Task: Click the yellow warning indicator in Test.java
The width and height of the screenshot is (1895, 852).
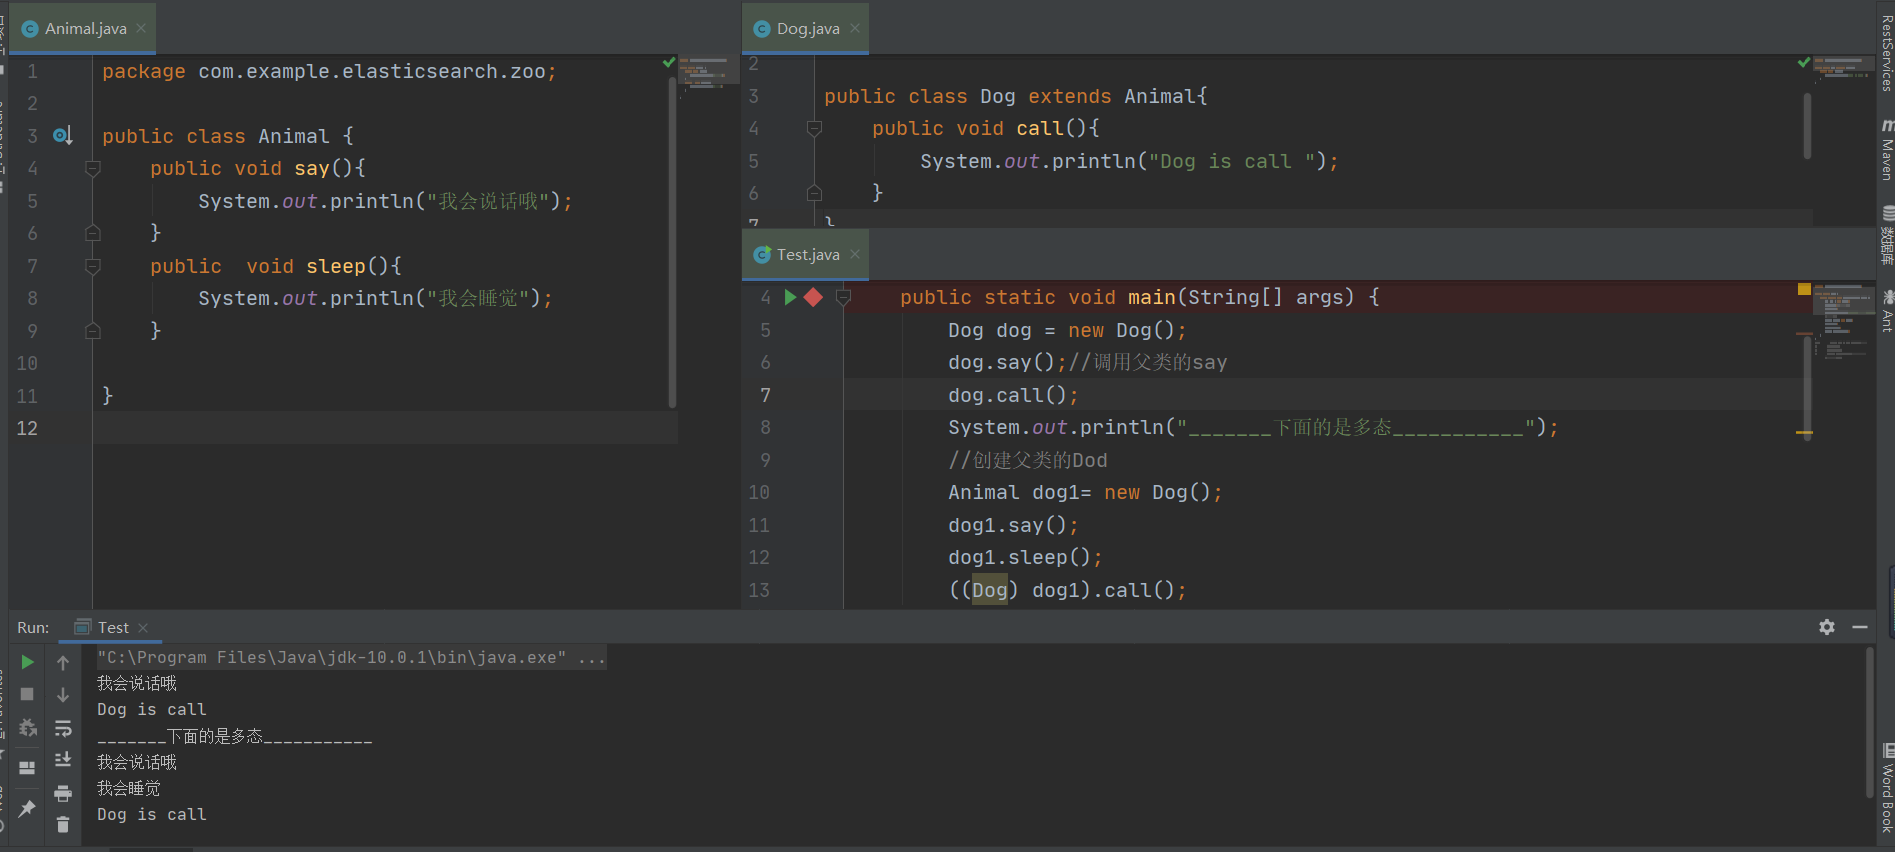Action: pos(1804,289)
